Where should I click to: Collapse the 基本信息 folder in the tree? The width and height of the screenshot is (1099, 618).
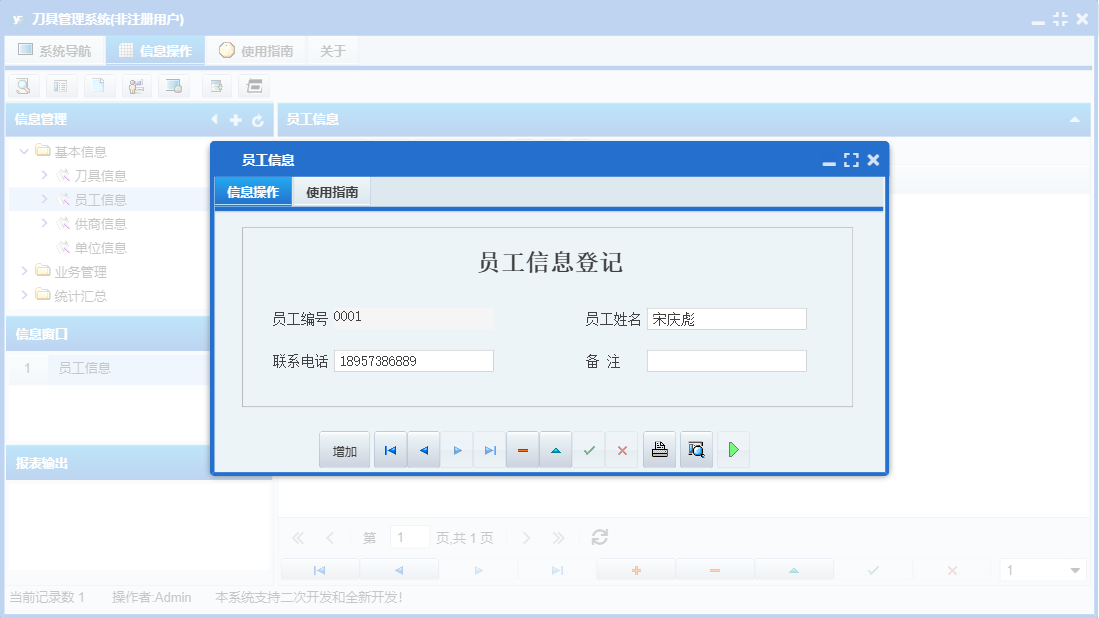click(x=24, y=150)
